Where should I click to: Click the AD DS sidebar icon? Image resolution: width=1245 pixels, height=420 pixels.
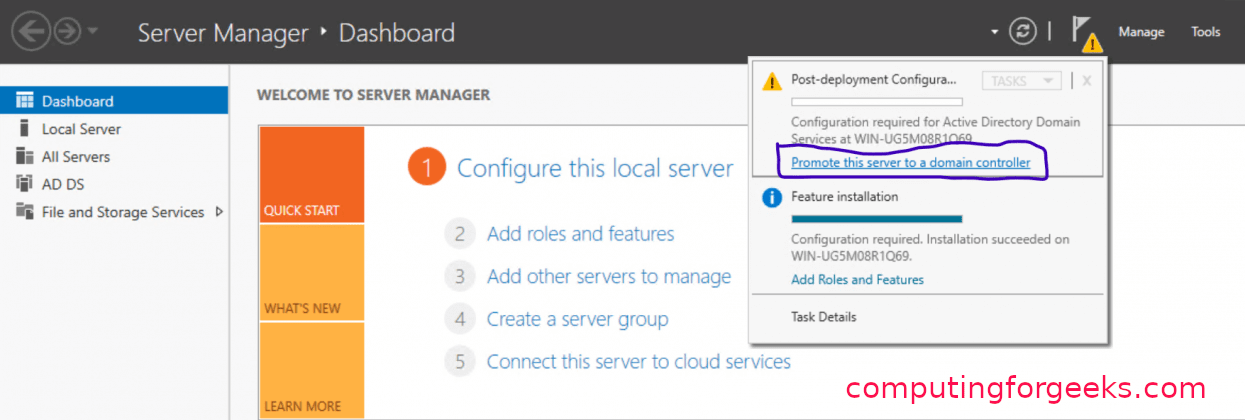pos(24,184)
